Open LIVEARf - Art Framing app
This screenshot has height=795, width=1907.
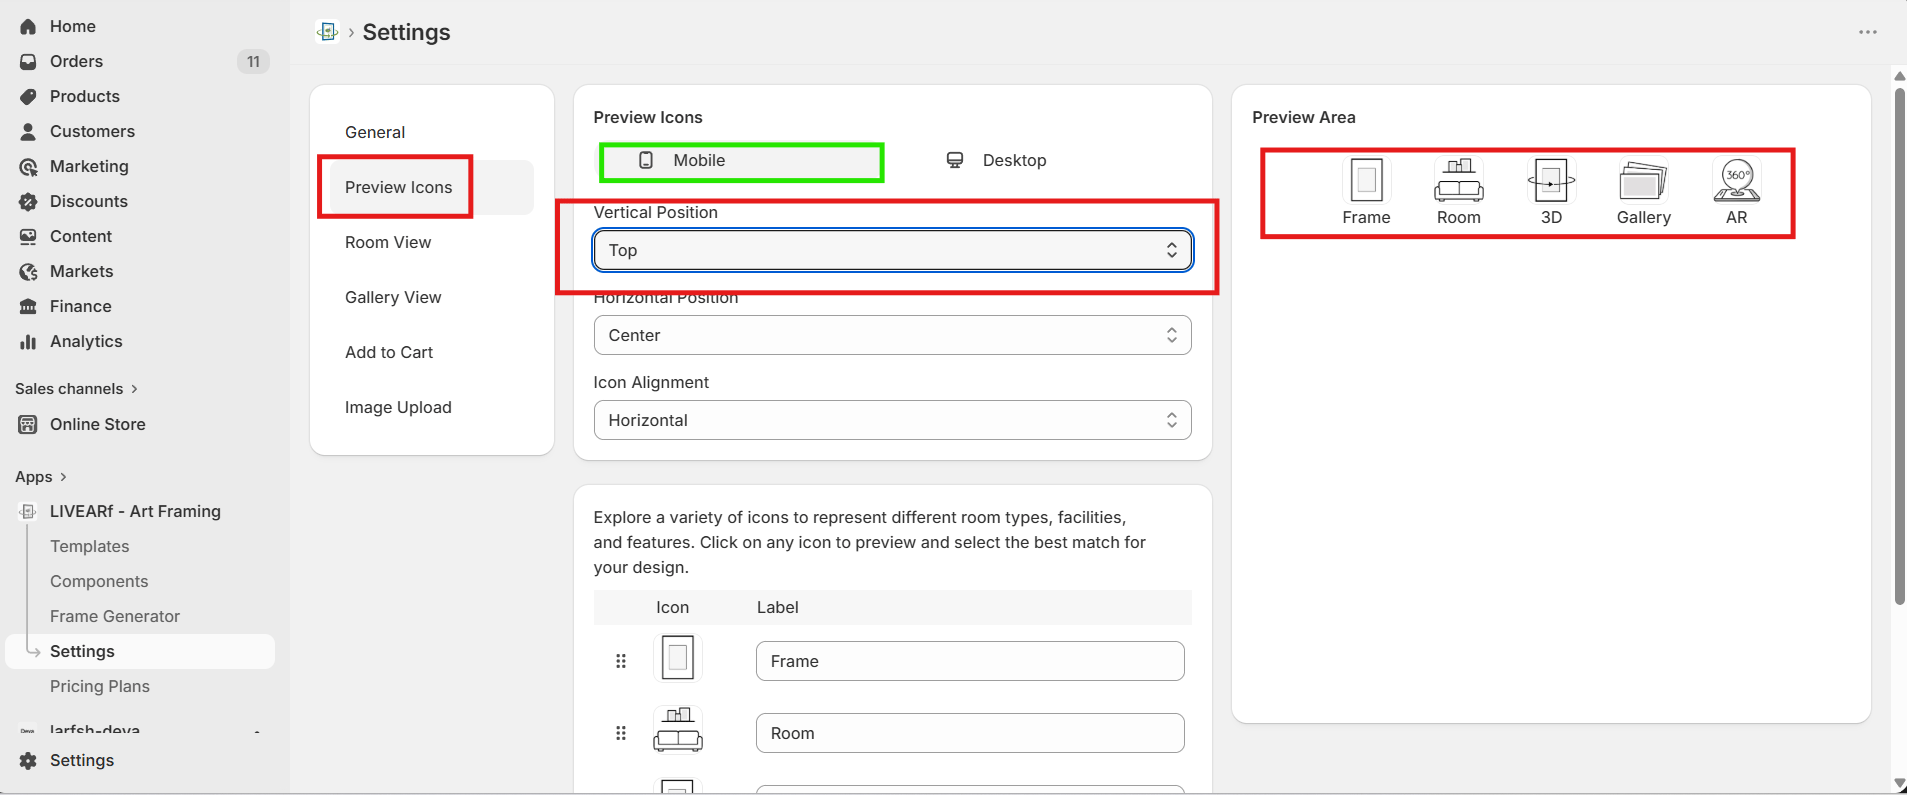pos(135,511)
